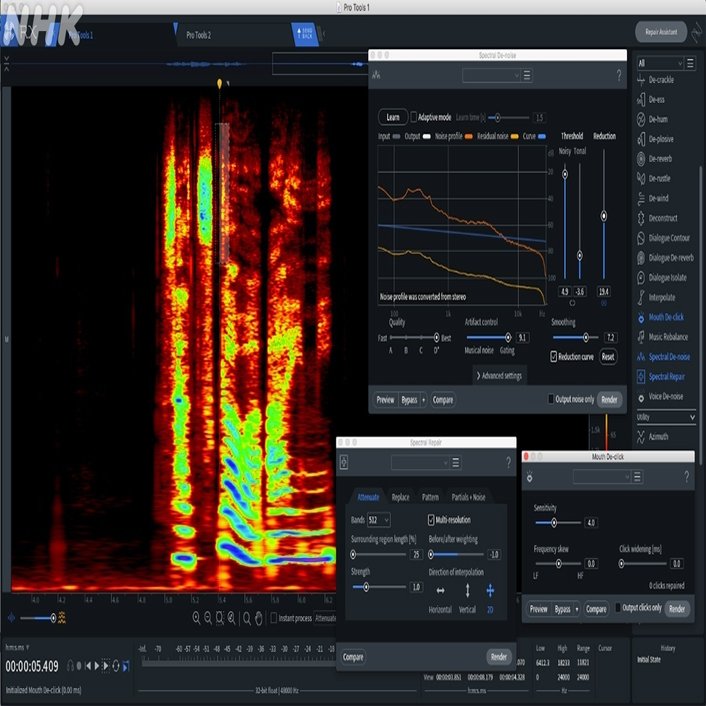Image resolution: width=706 pixels, height=706 pixels.
Task: Enable the Instant process checkbox
Action: coord(273,618)
